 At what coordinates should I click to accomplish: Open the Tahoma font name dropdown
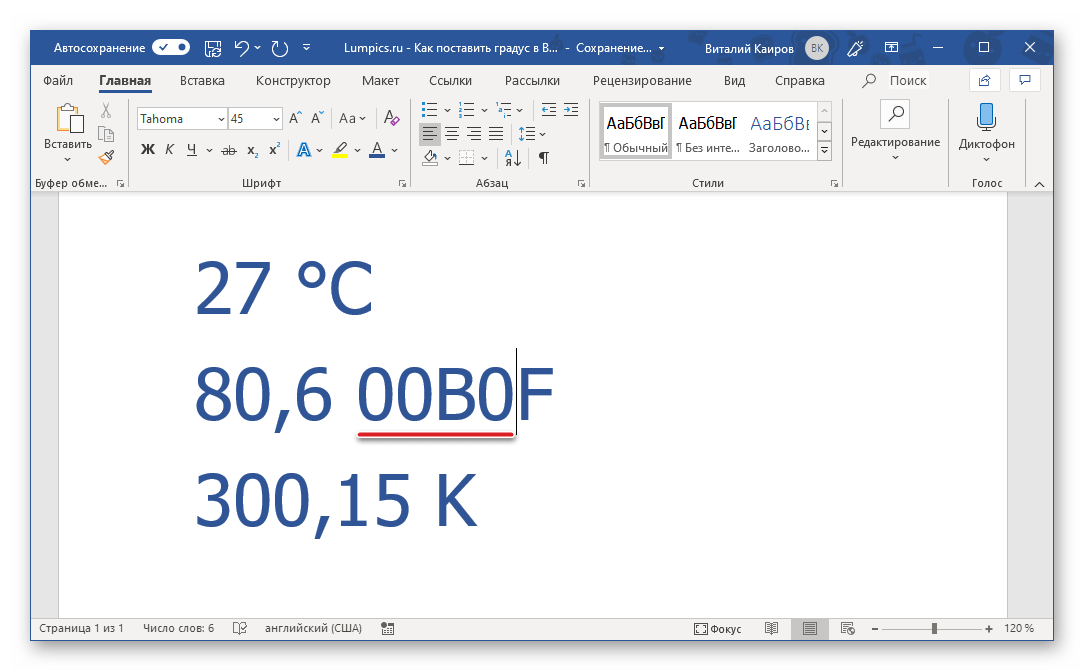[221, 119]
